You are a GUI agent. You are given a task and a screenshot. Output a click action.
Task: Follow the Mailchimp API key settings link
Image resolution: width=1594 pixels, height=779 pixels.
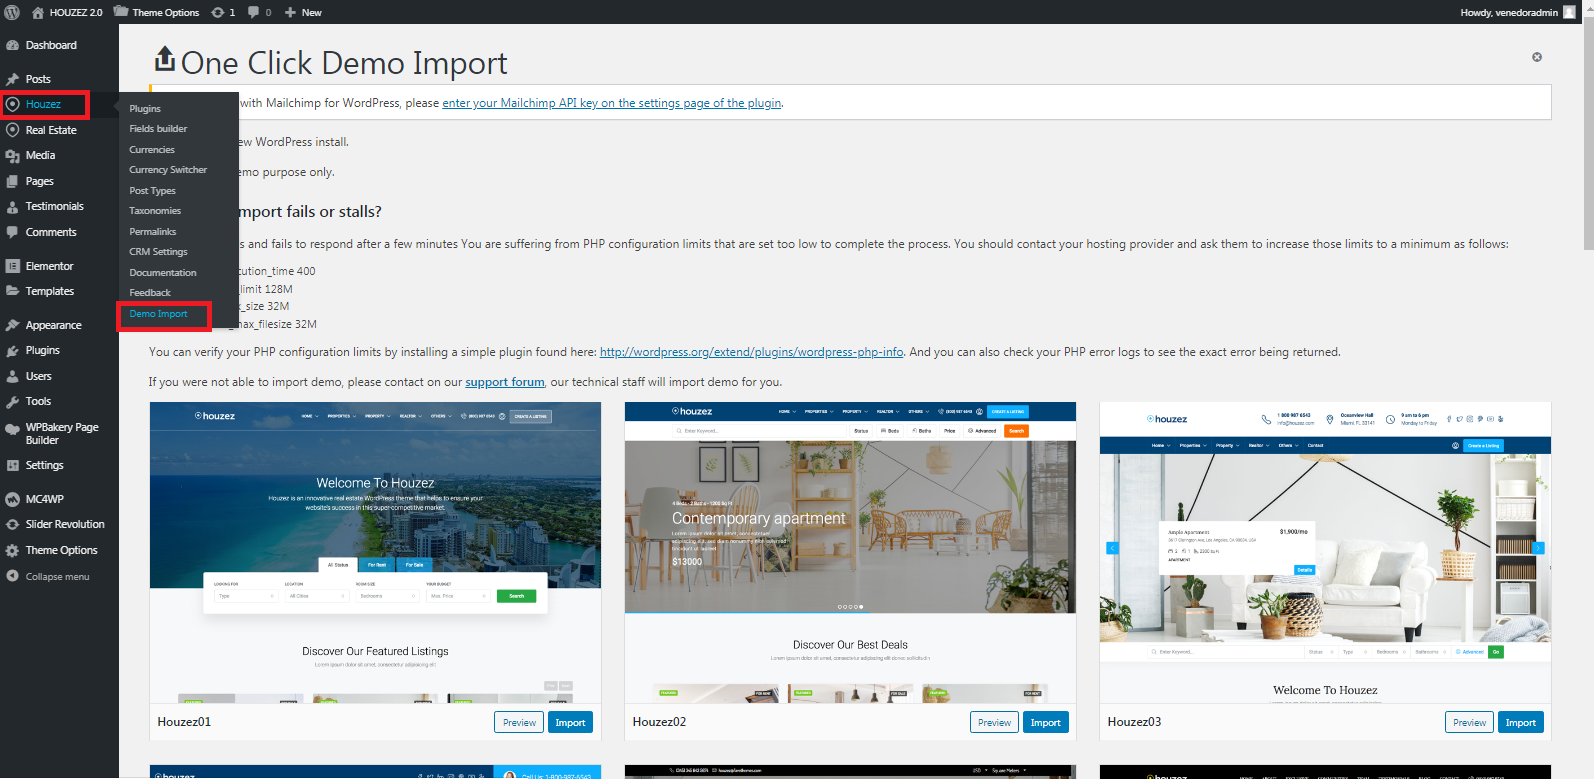coord(612,103)
